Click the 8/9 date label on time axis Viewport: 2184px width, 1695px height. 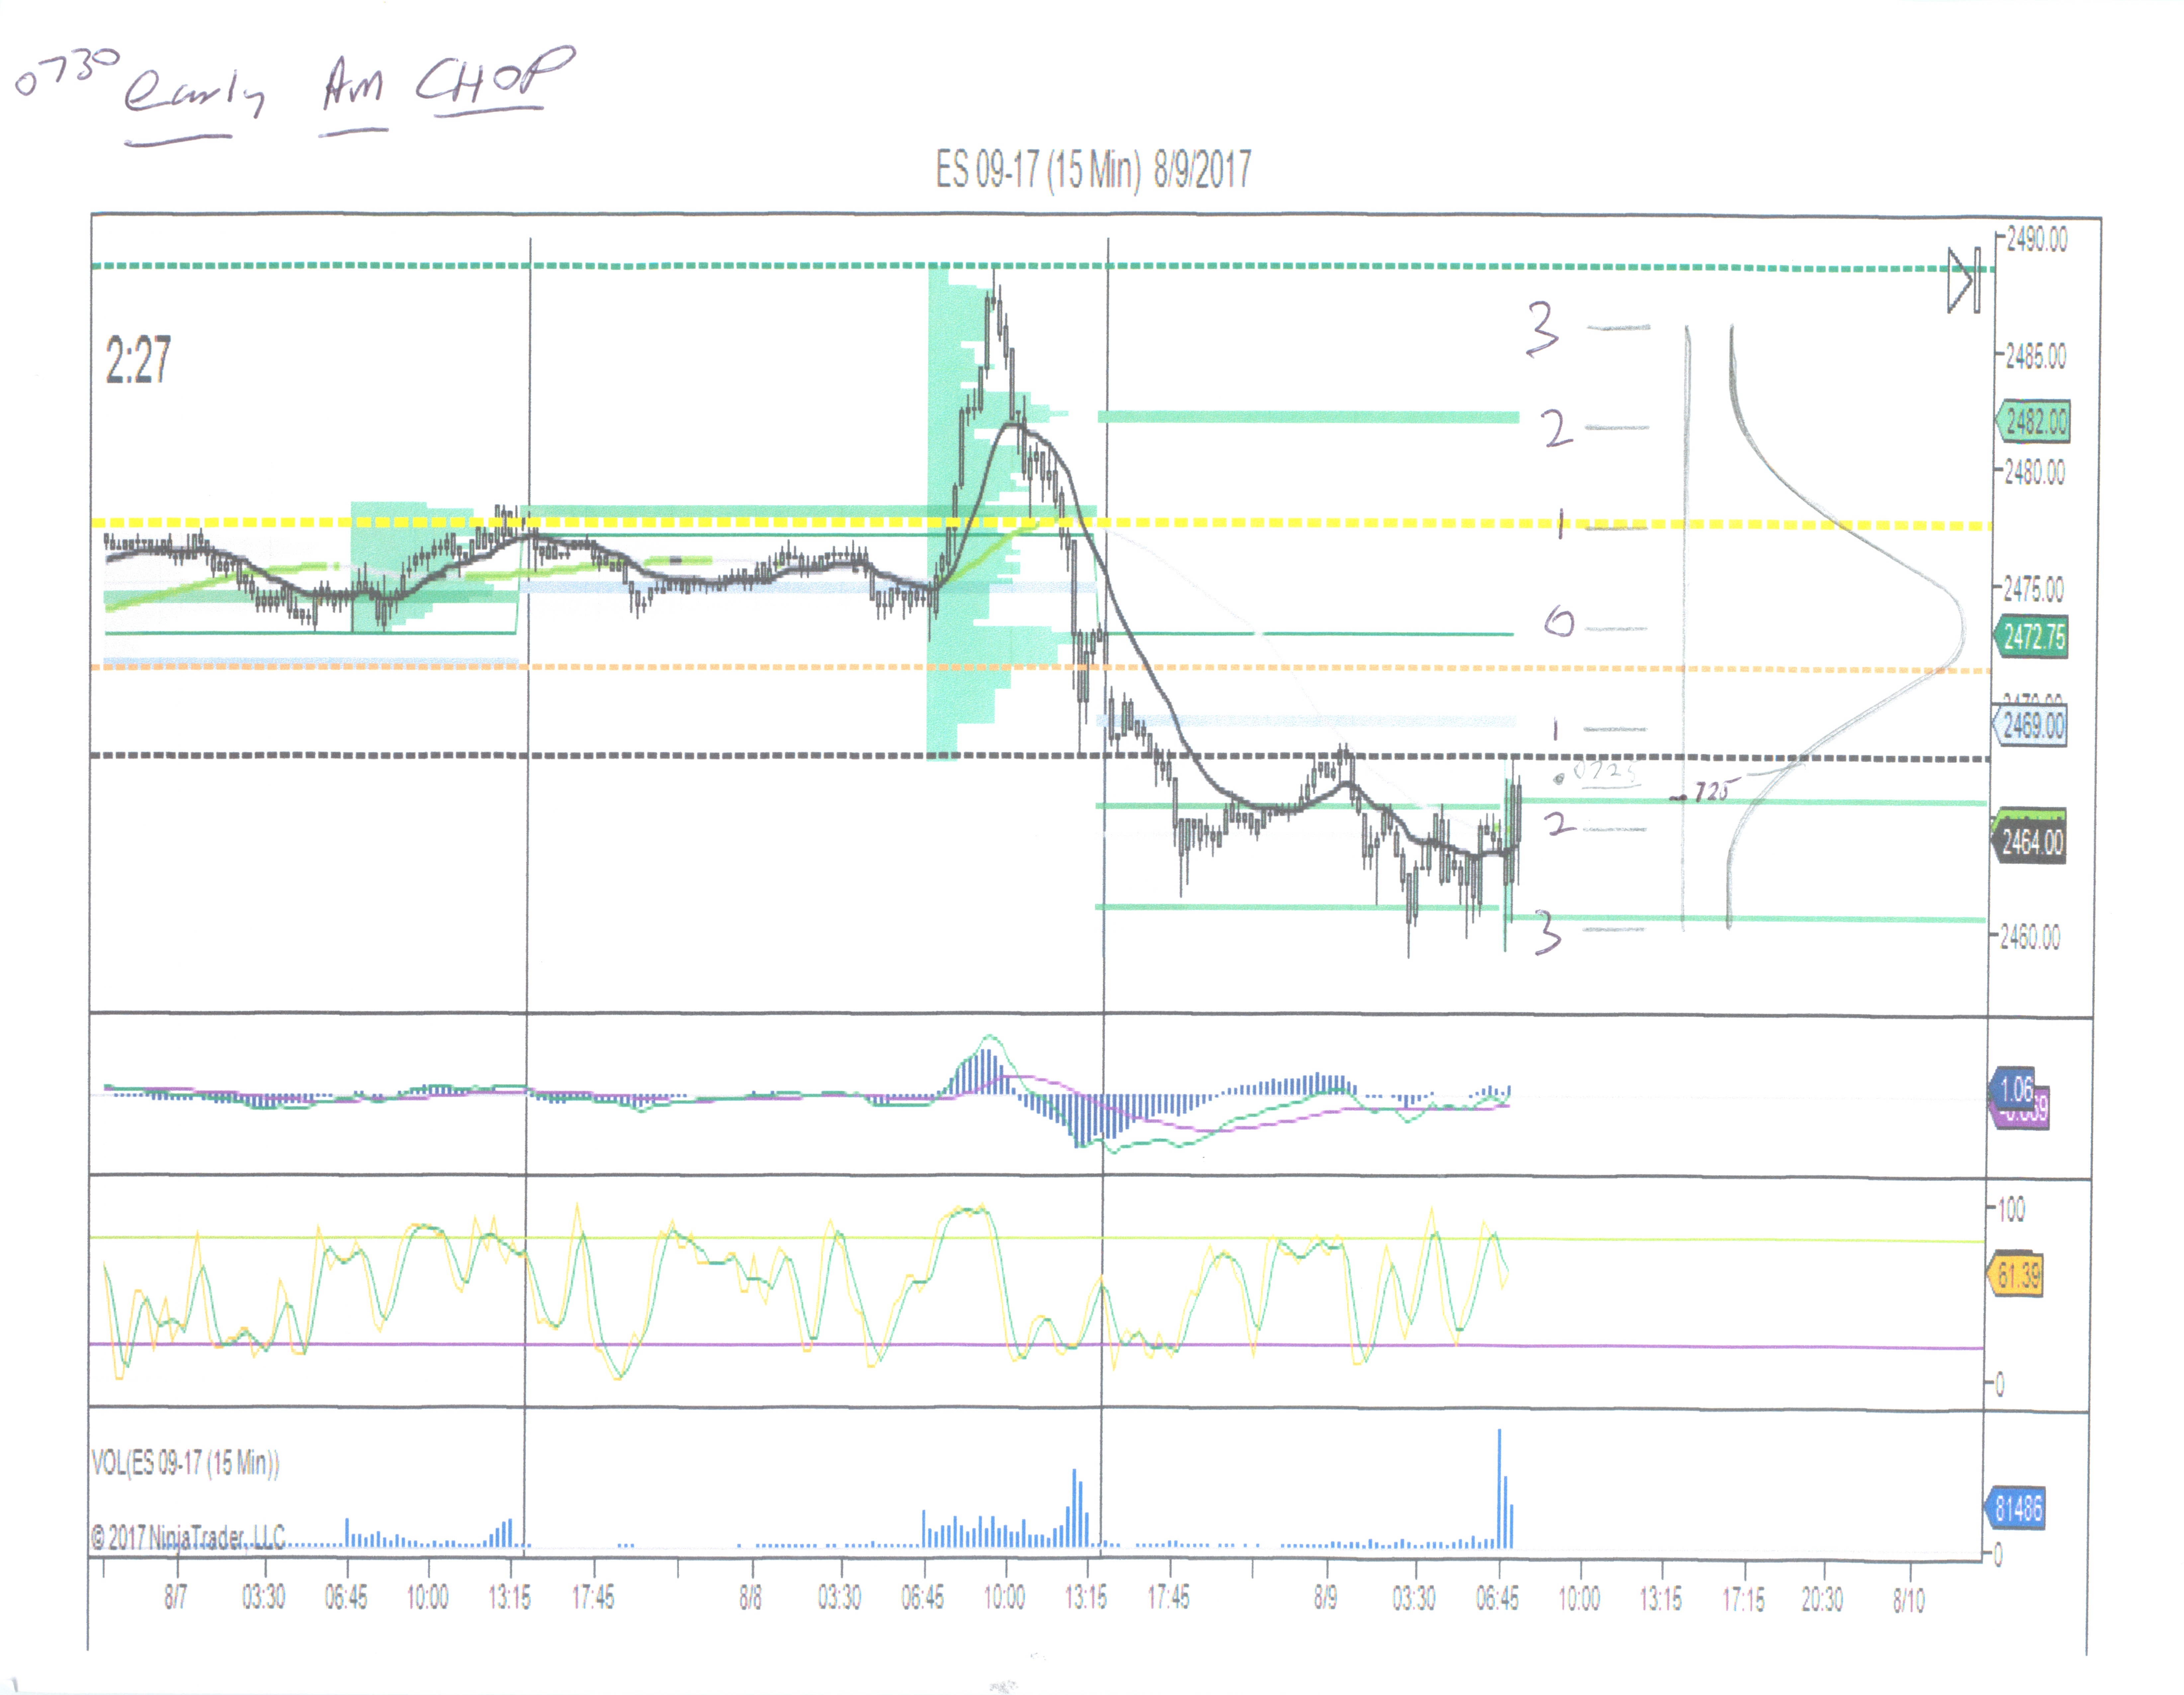(1325, 1597)
